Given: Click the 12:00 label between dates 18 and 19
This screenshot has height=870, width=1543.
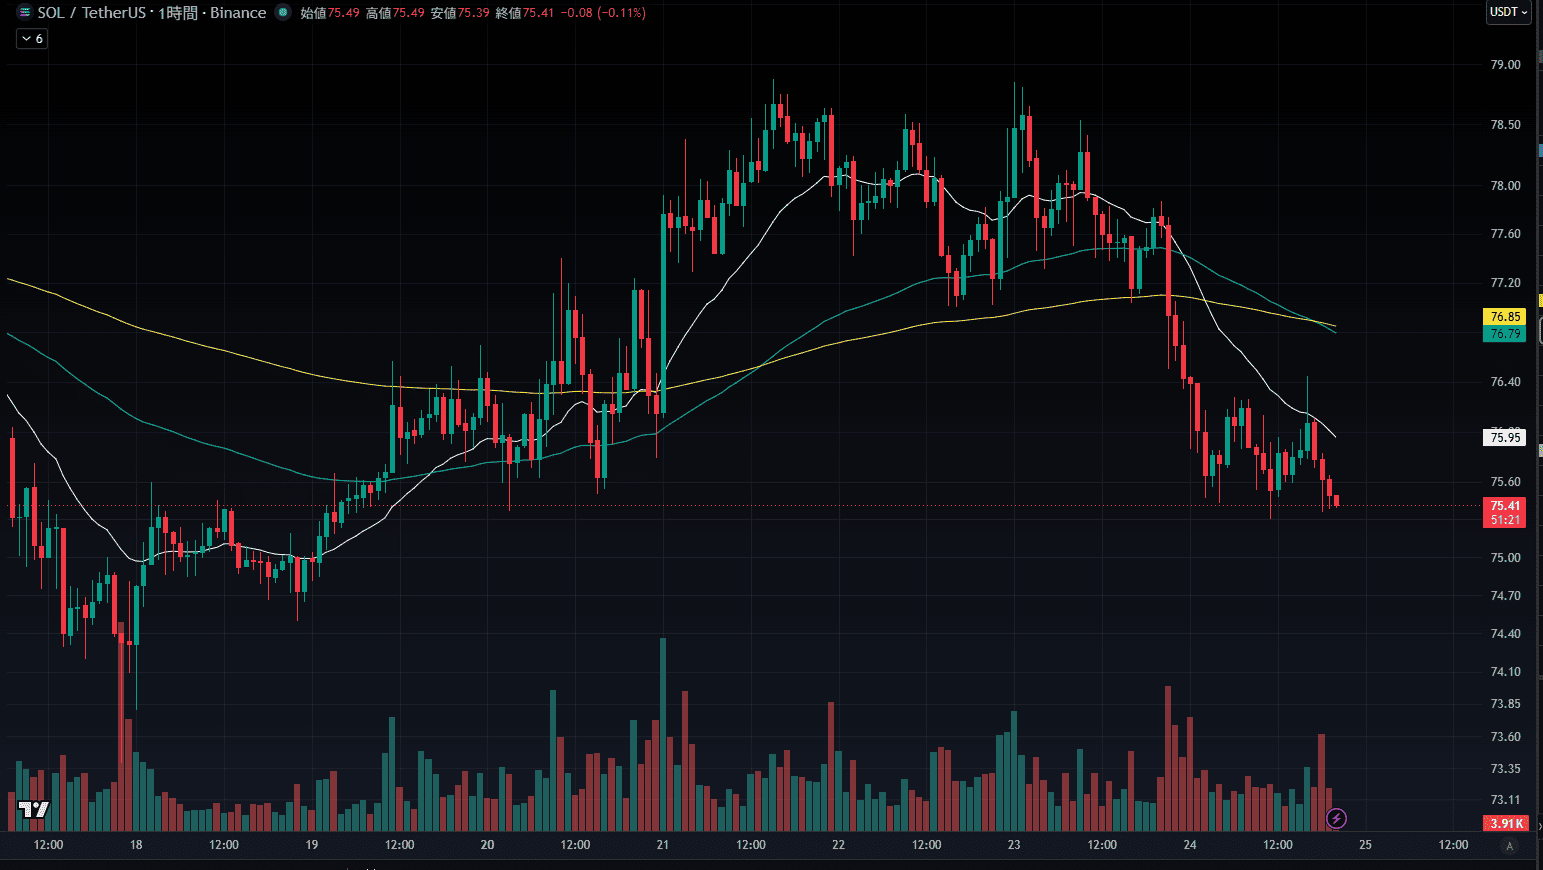Looking at the screenshot, I should coord(224,845).
